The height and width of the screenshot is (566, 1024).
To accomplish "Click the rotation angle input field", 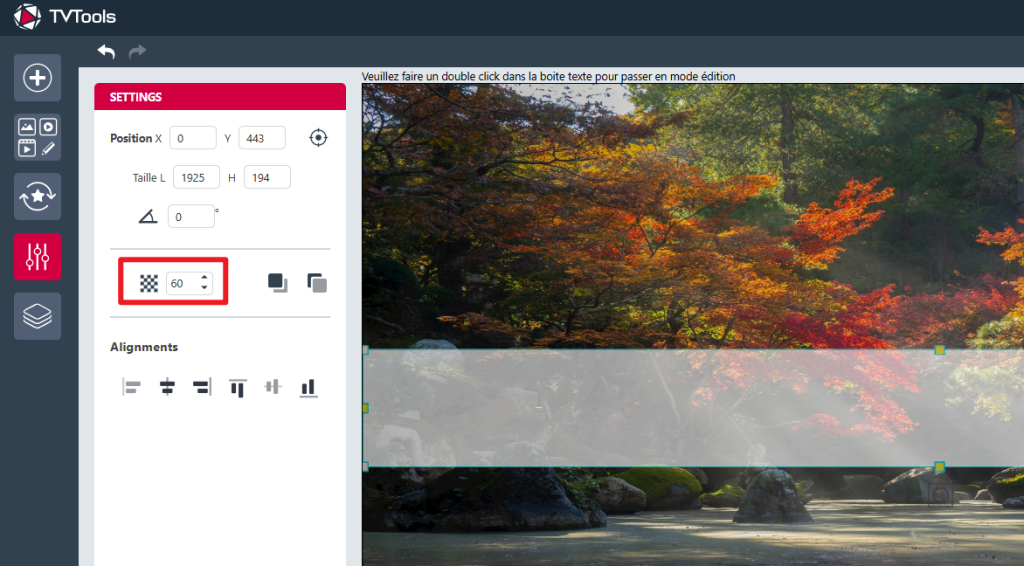I will [190, 216].
